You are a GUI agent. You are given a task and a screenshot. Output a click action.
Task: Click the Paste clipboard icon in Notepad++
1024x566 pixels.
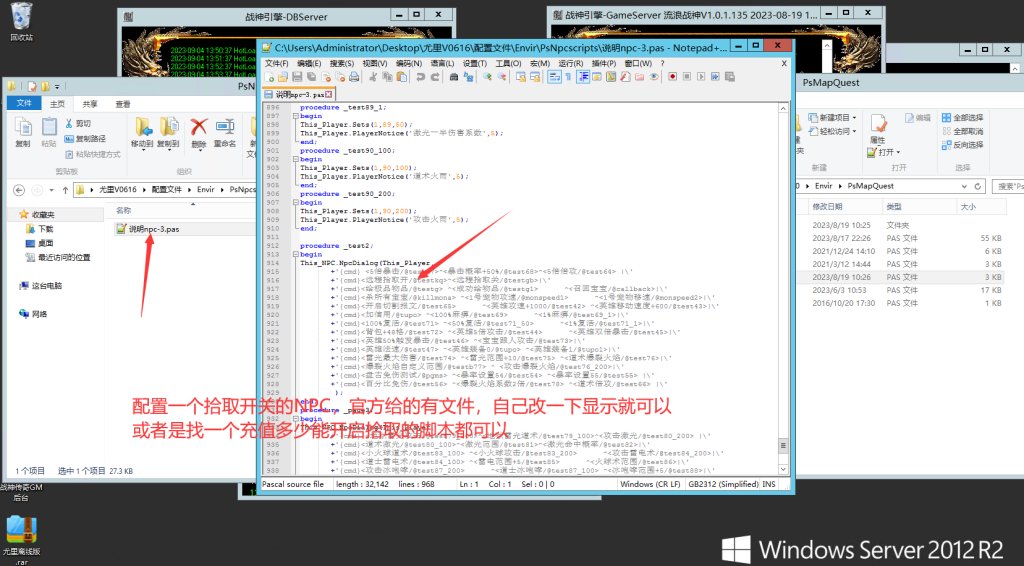click(402, 77)
